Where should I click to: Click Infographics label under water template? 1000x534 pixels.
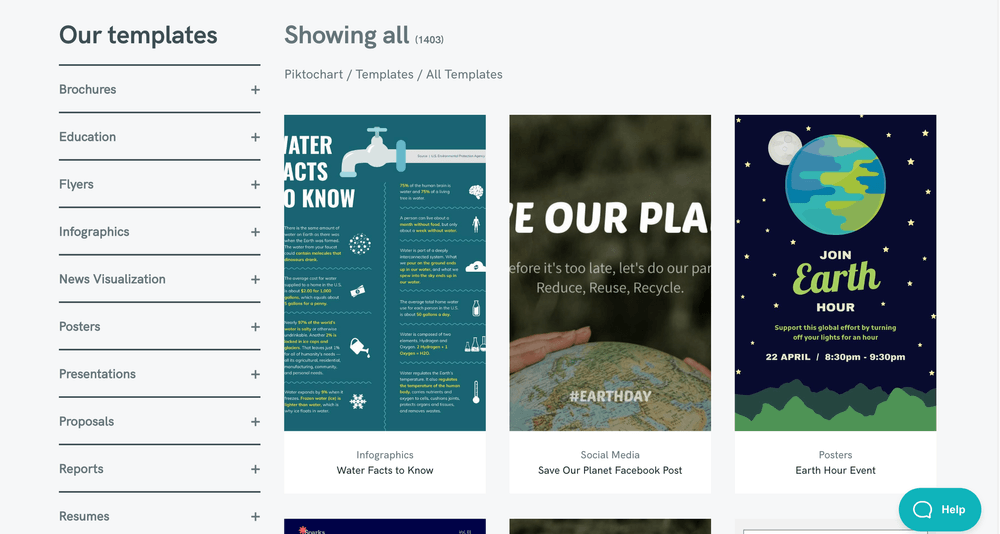click(x=385, y=455)
